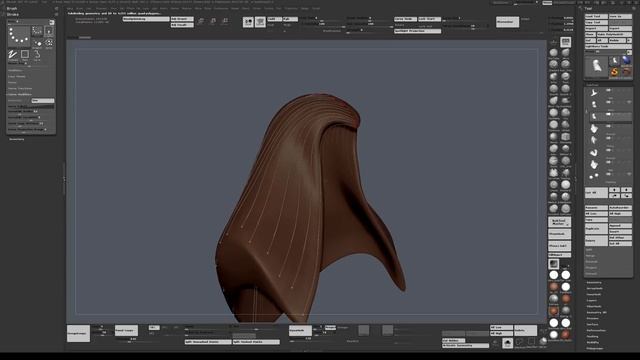
Task: Pick the curved-line stroke icon beside the square
Action: pyautogui.click(x=37, y=55)
